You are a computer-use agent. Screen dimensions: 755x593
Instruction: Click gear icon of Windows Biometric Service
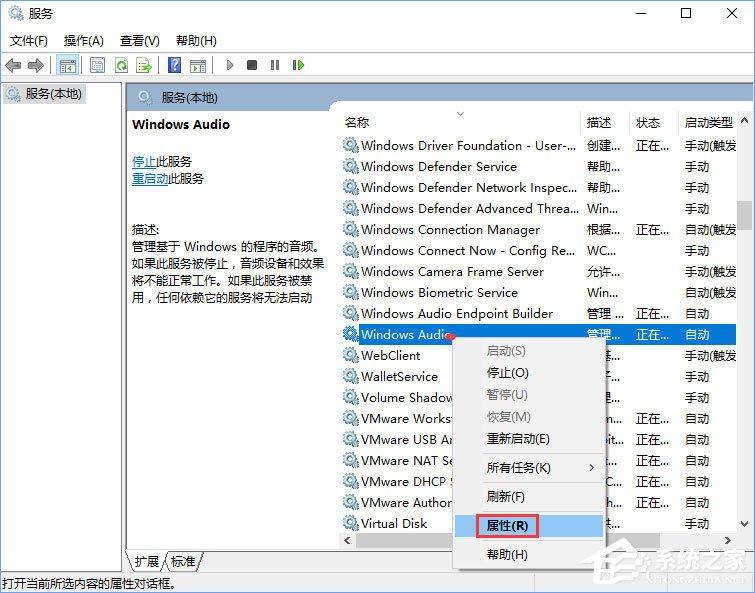point(350,292)
